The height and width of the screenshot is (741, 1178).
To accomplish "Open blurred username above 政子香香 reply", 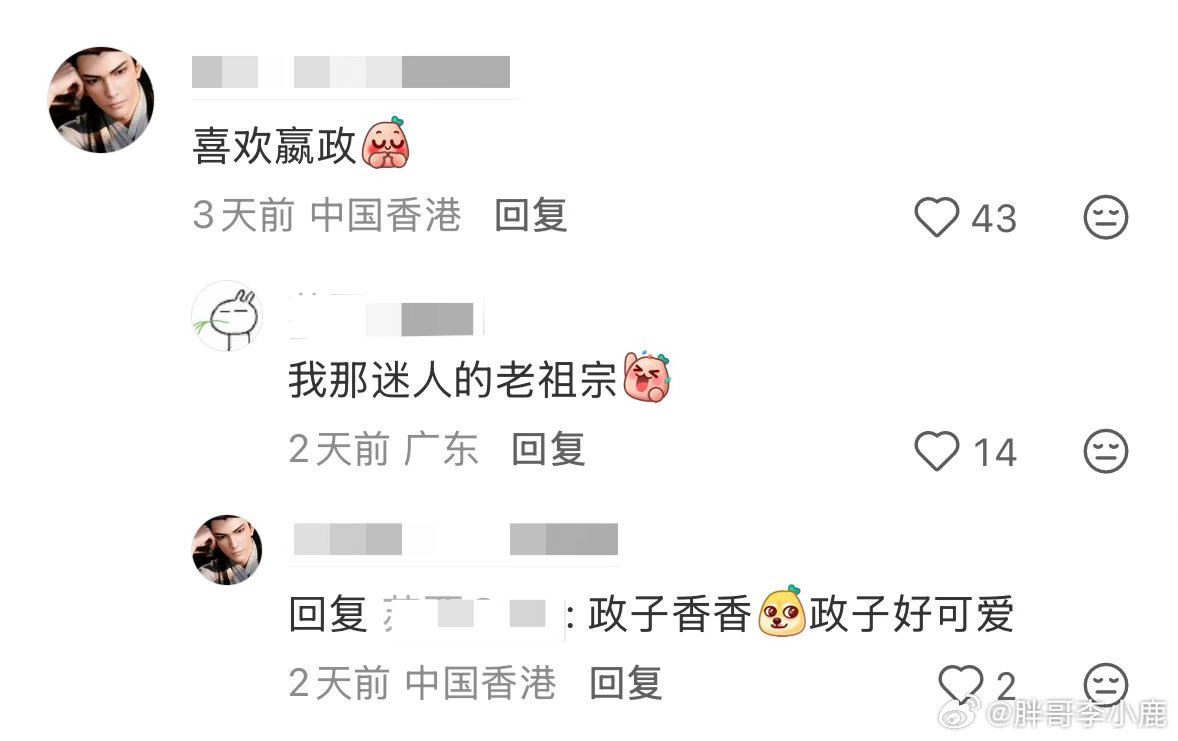I will click(x=455, y=540).
